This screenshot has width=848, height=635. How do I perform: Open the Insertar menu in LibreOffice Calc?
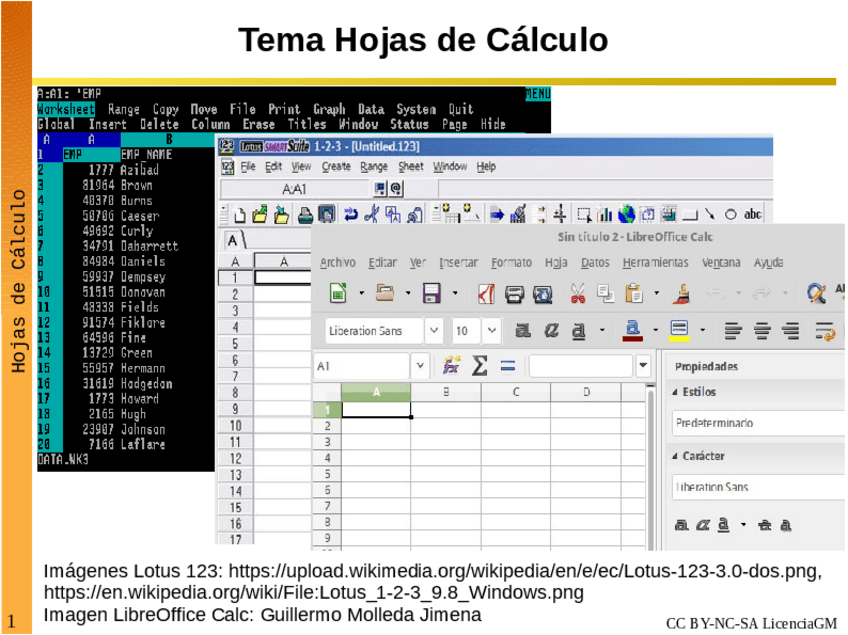[x=458, y=263]
